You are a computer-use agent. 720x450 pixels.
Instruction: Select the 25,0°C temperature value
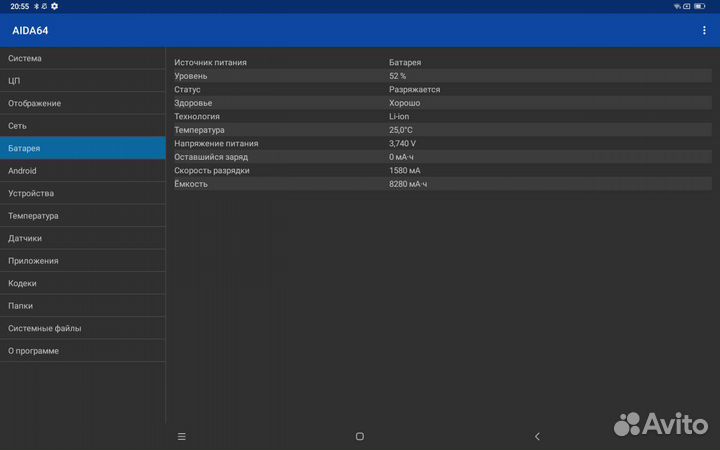(401, 130)
